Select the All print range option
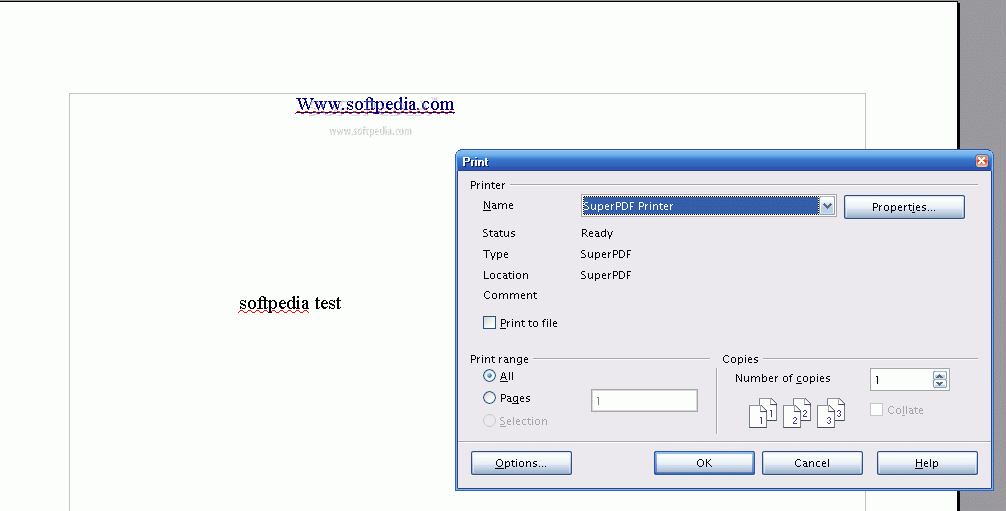1006x511 pixels. pyautogui.click(x=490, y=376)
